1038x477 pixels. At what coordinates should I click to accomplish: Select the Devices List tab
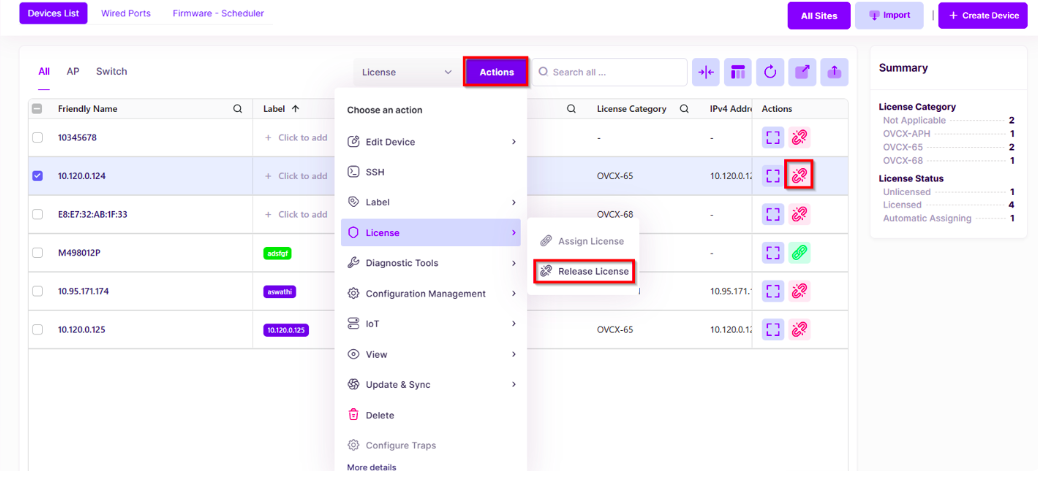click(54, 13)
